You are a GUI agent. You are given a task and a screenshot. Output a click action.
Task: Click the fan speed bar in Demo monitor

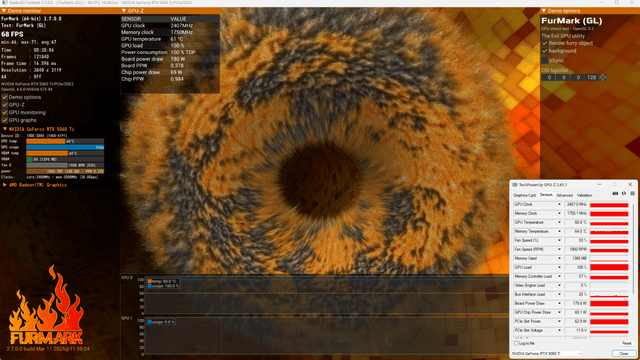coord(65,165)
